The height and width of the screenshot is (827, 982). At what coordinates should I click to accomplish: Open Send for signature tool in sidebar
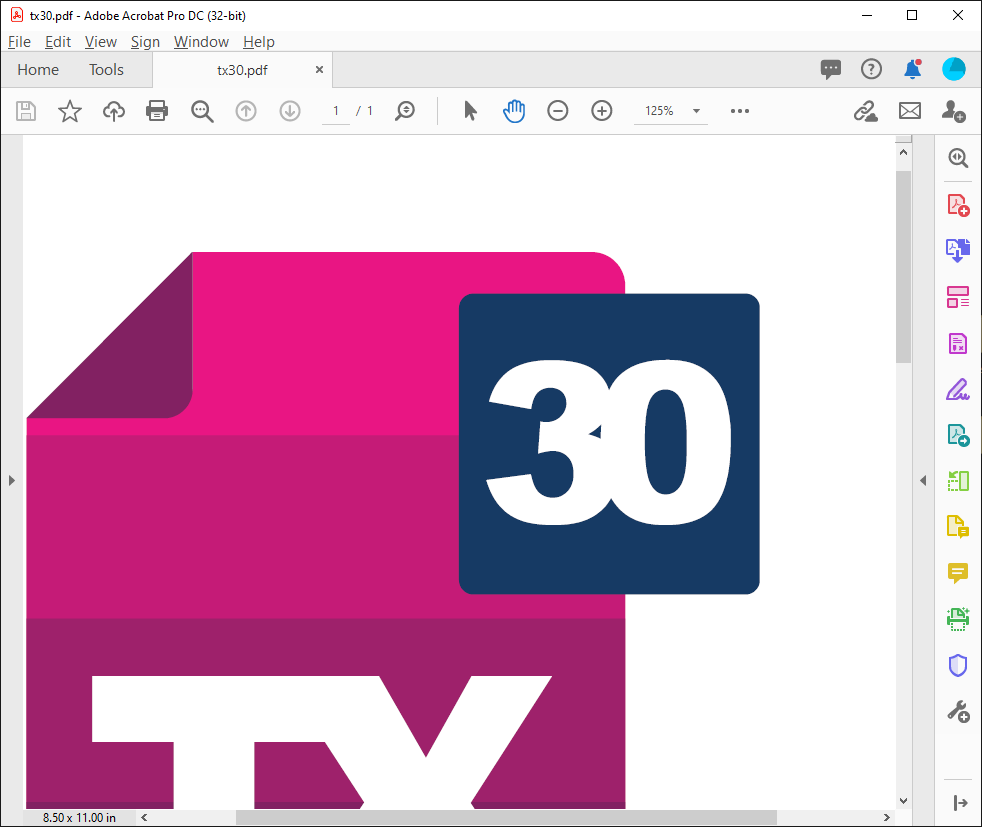958,435
